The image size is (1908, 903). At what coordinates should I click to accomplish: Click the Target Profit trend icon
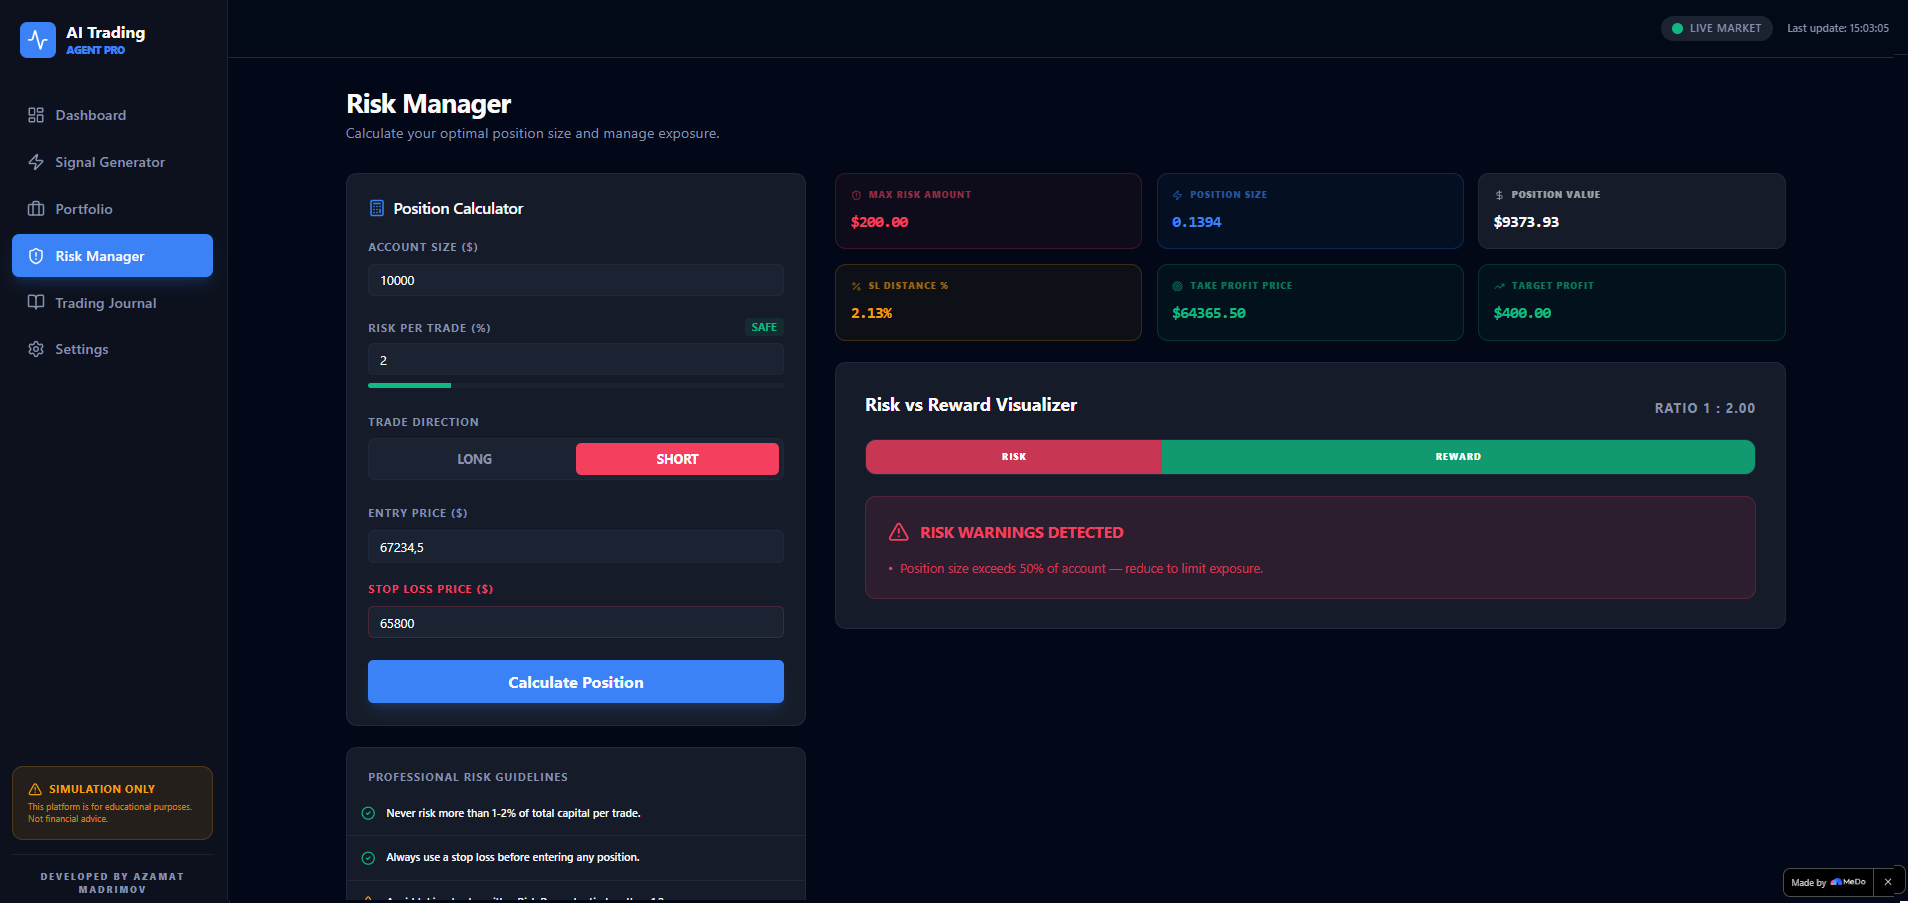(1499, 286)
